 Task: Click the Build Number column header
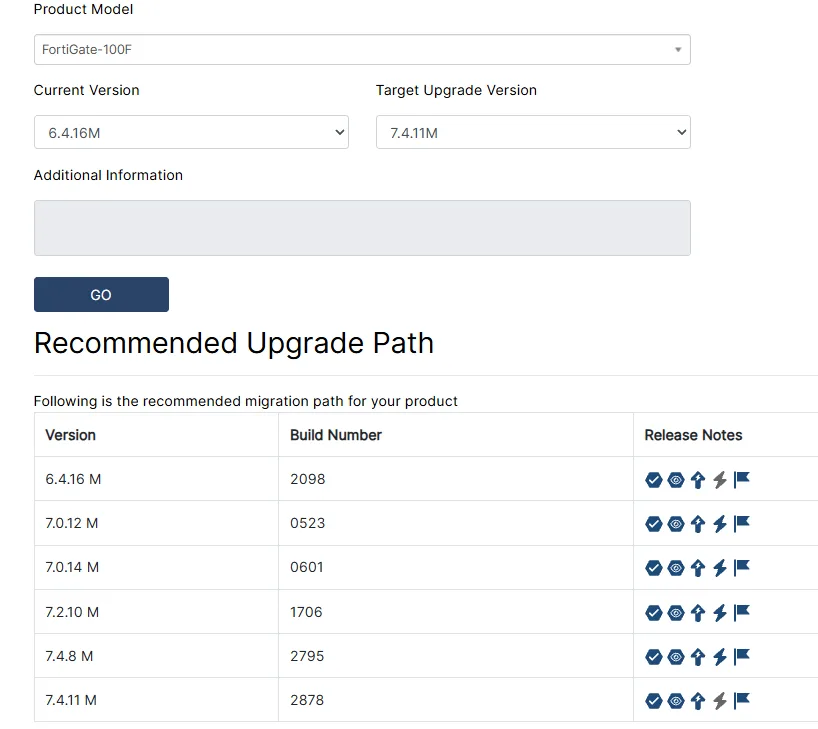pos(336,435)
